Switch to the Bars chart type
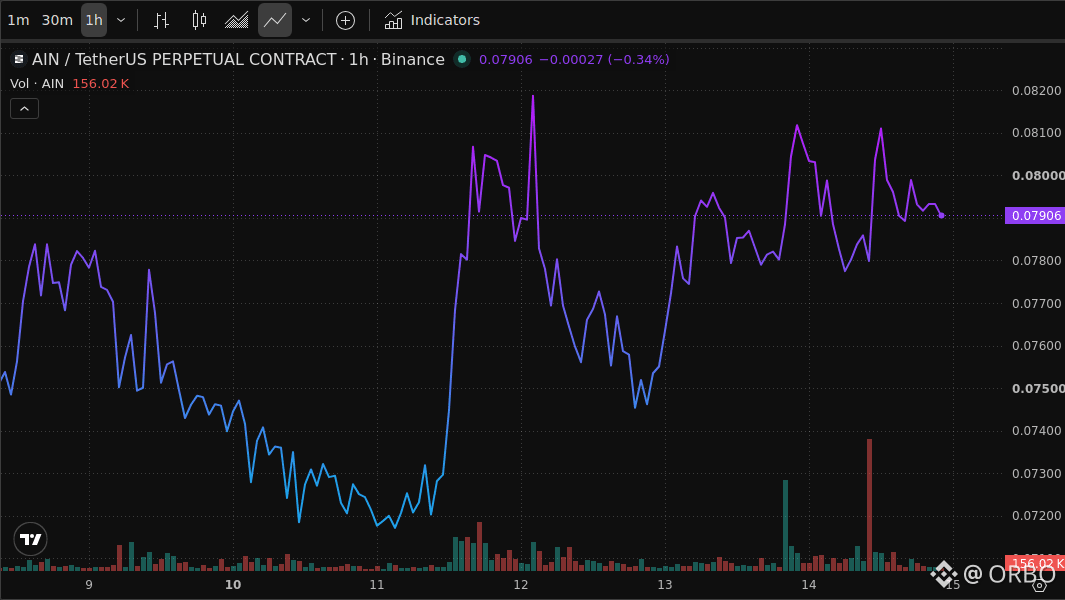Image resolution: width=1065 pixels, height=600 pixels. pos(161,20)
